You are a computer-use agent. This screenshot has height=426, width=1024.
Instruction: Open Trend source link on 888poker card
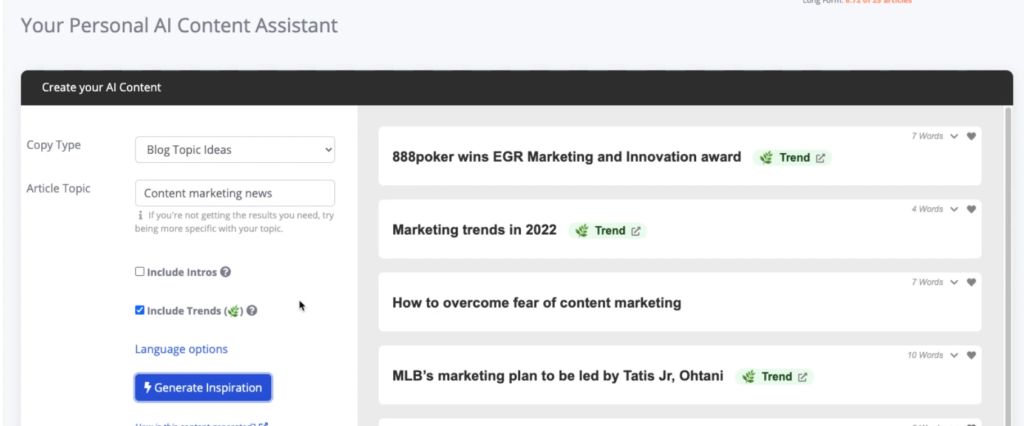coord(821,157)
